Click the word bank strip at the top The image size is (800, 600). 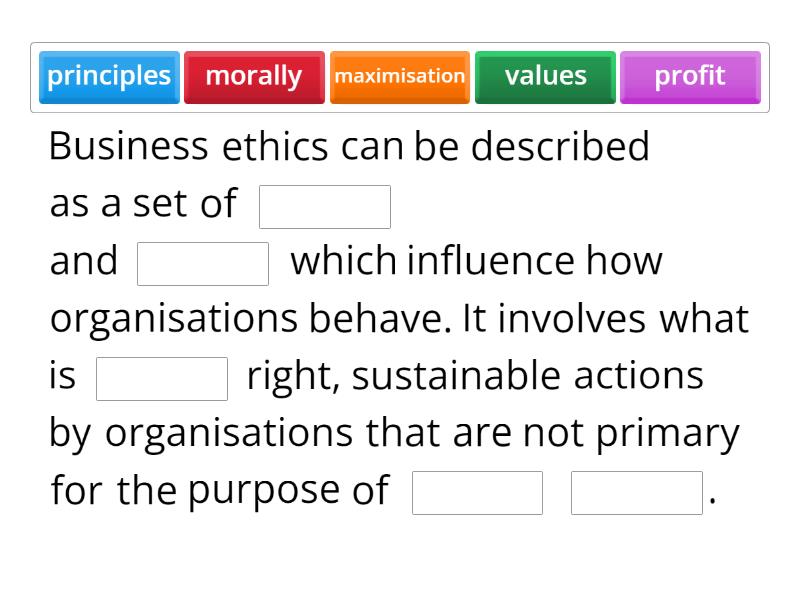(x=400, y=77)
